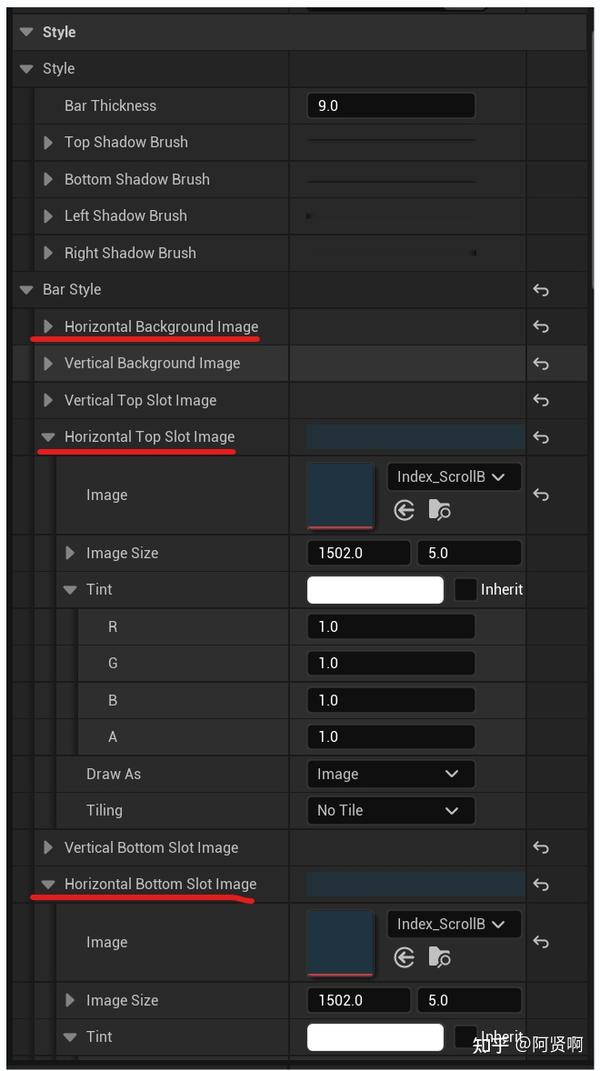Browse to Index_ScrollB in the Content Browser
600x1071 pixels.
coord(439,510)
